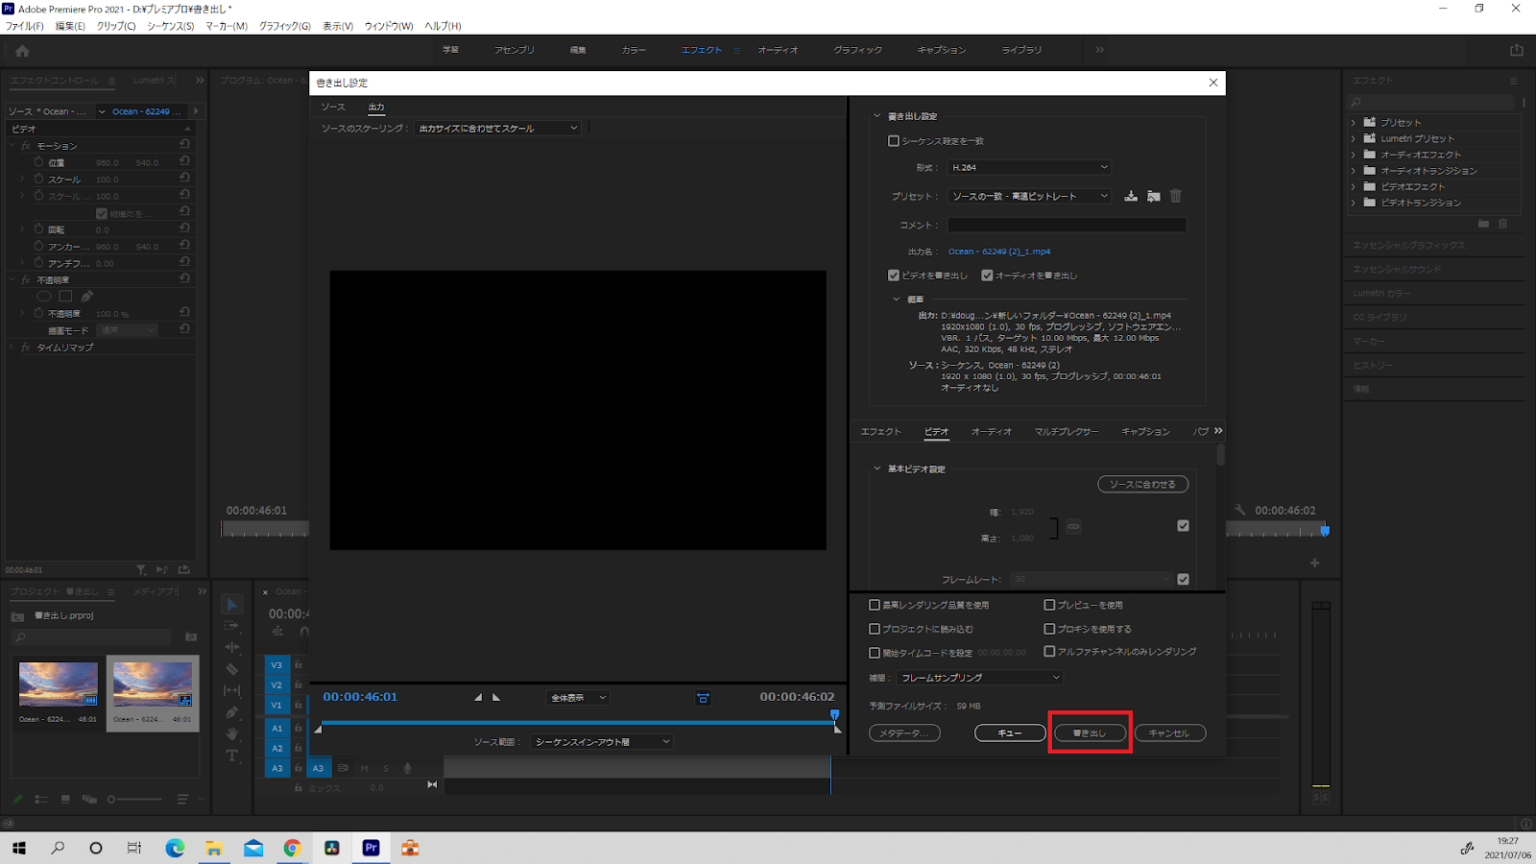Image resolution: width=1536 pixels, height=864 pixels.
Task: Click the delete preset trash icon
Action: point(1175,196)
